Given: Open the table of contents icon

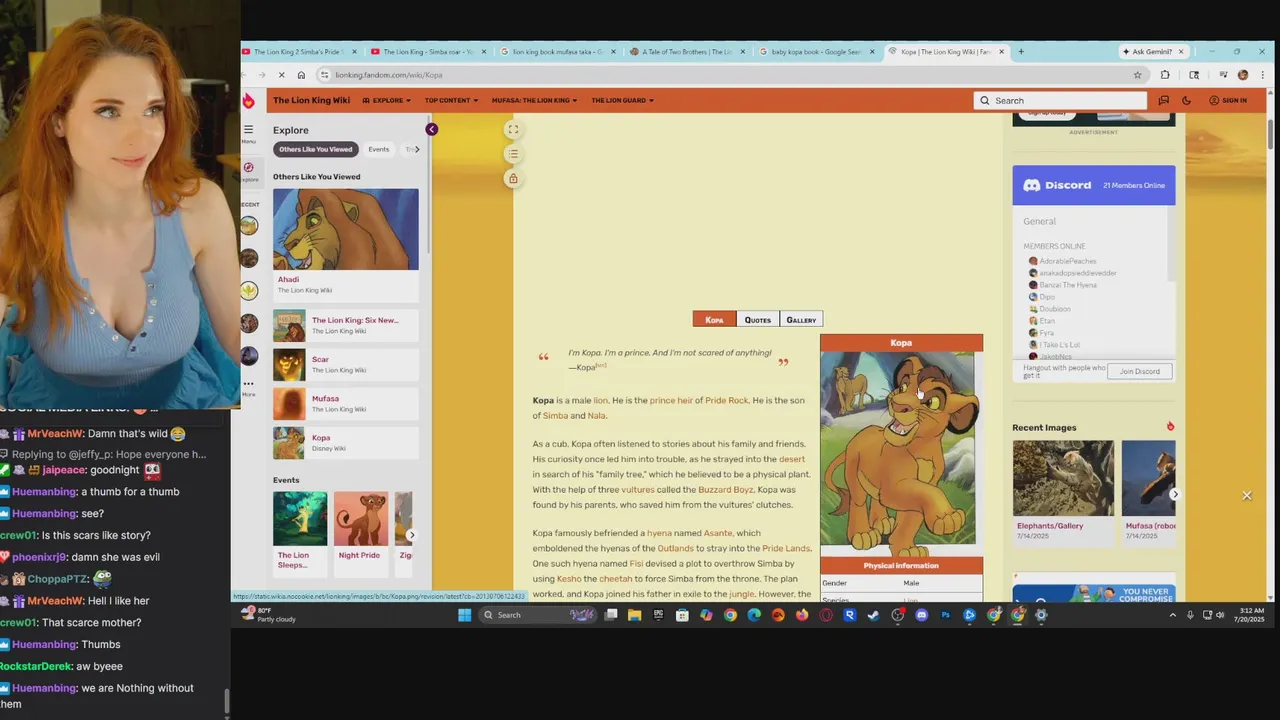Looking at the screenshot, I should (513, 154).
